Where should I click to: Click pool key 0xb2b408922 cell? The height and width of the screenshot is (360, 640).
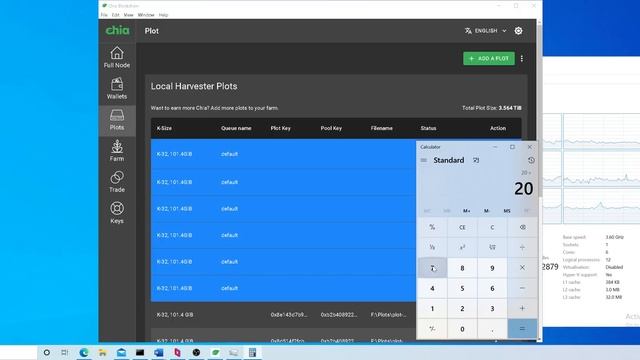(x=339, y=315)
